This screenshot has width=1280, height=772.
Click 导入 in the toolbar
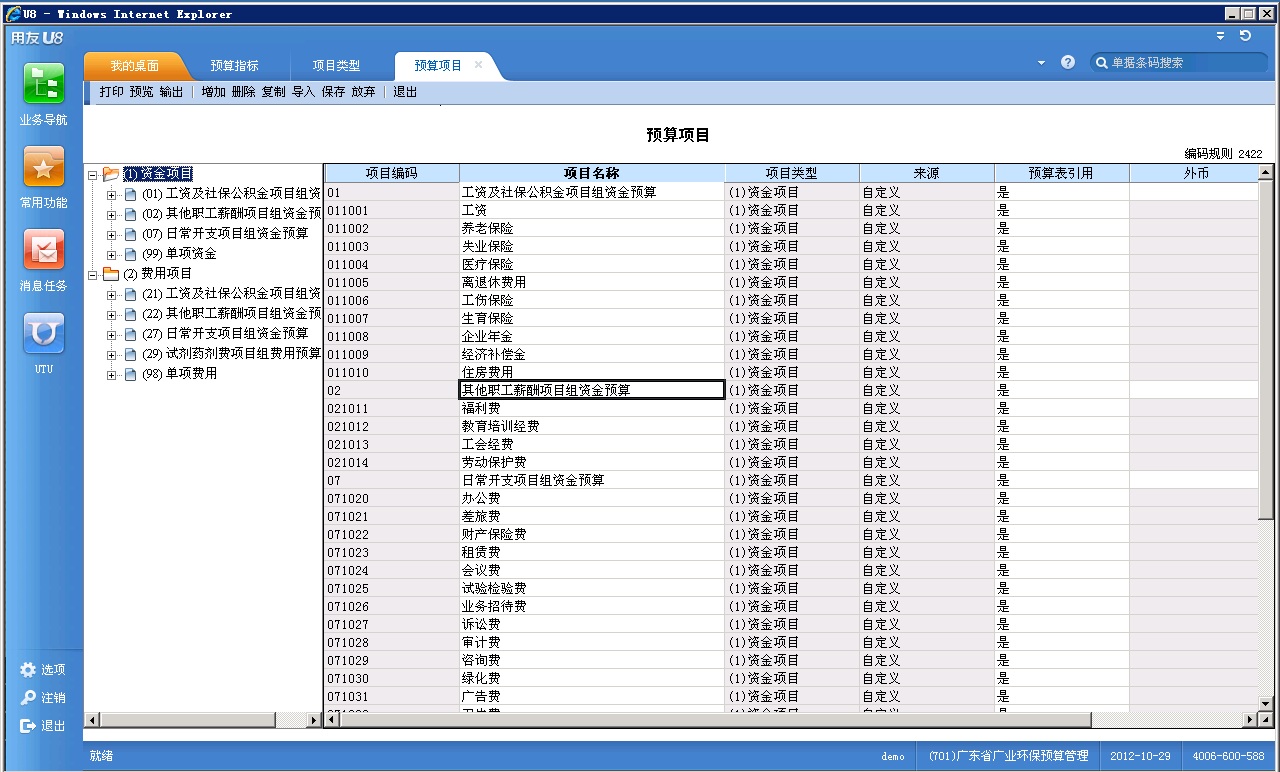coord(303,92)
